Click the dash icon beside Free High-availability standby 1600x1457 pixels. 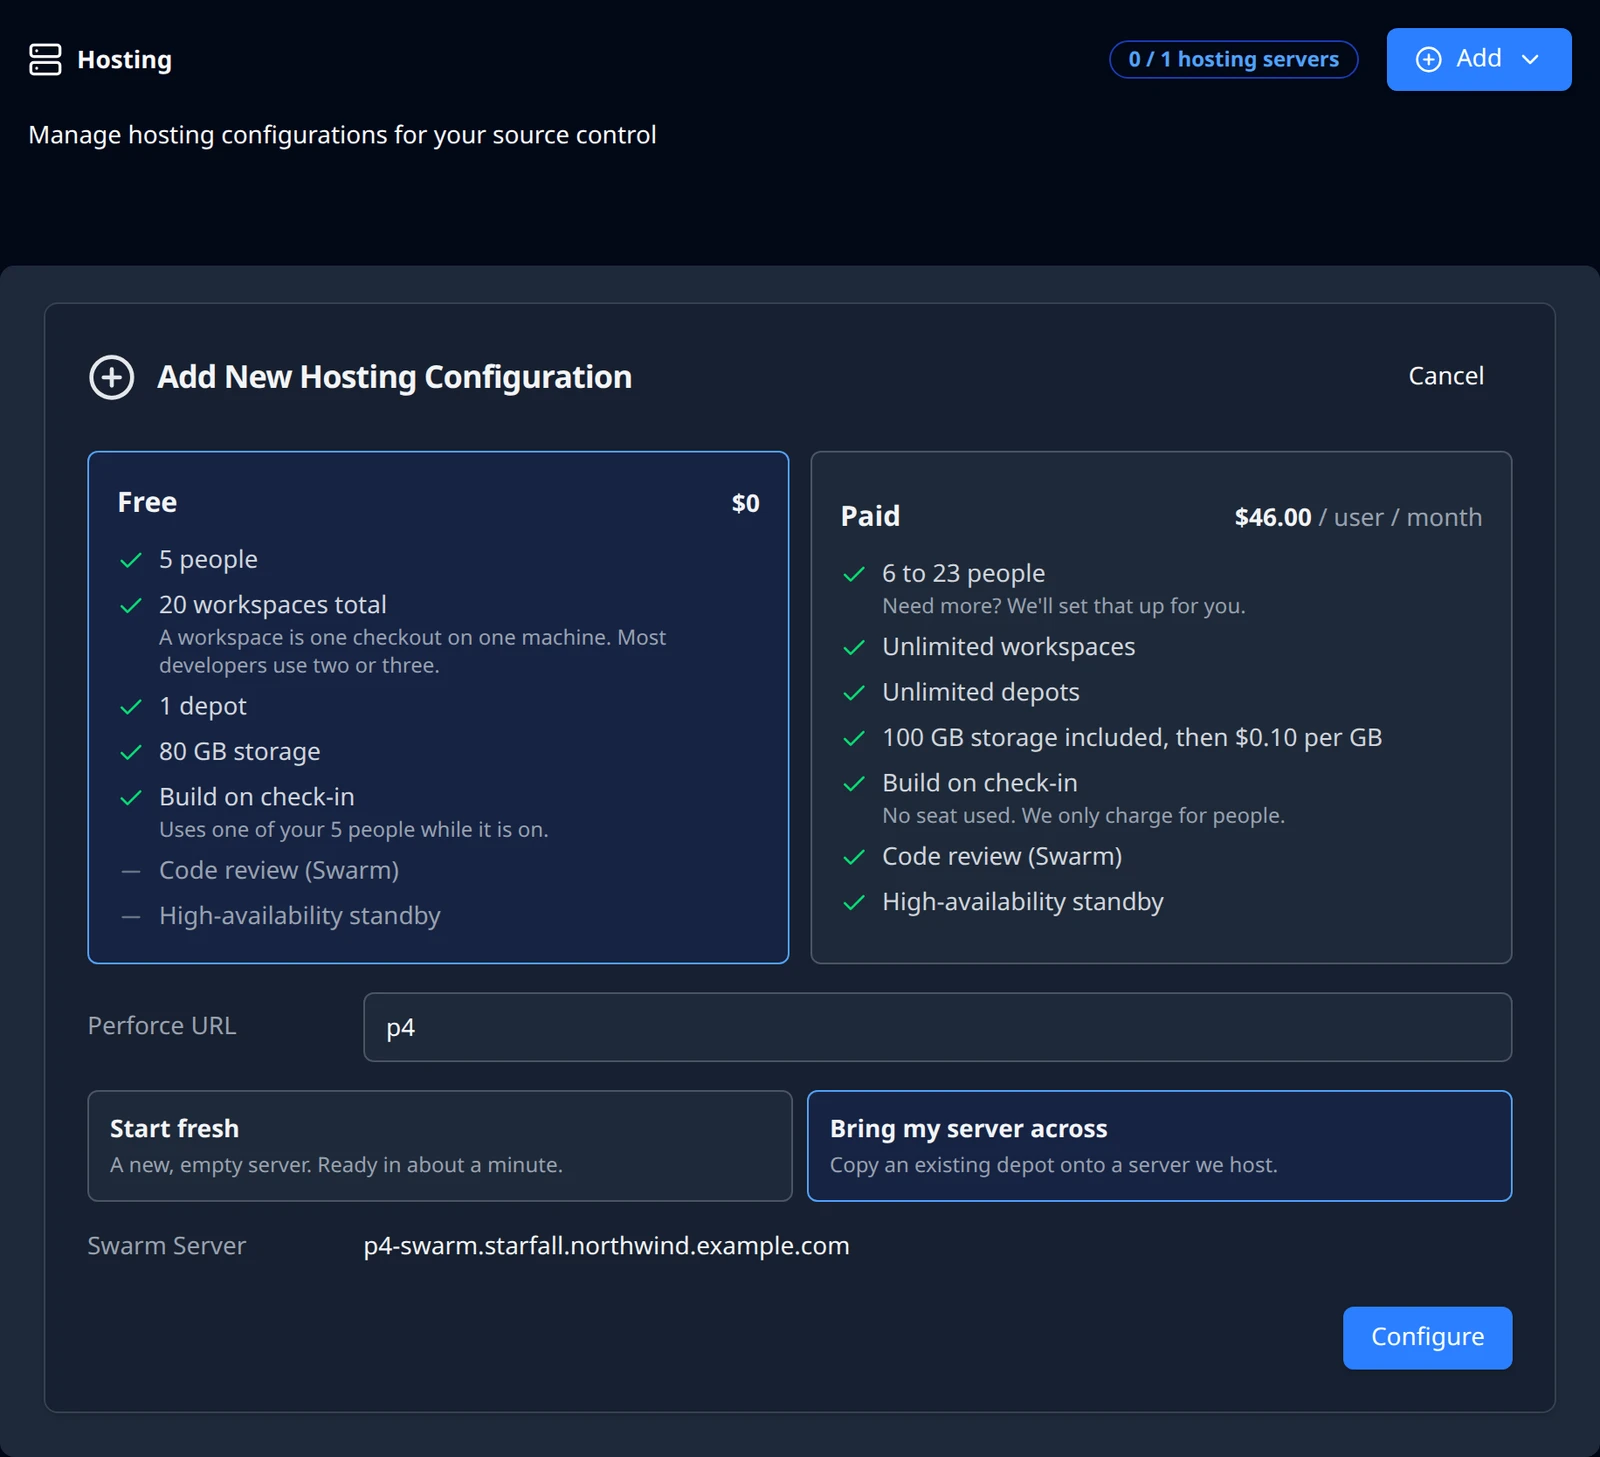coord(131,916)
